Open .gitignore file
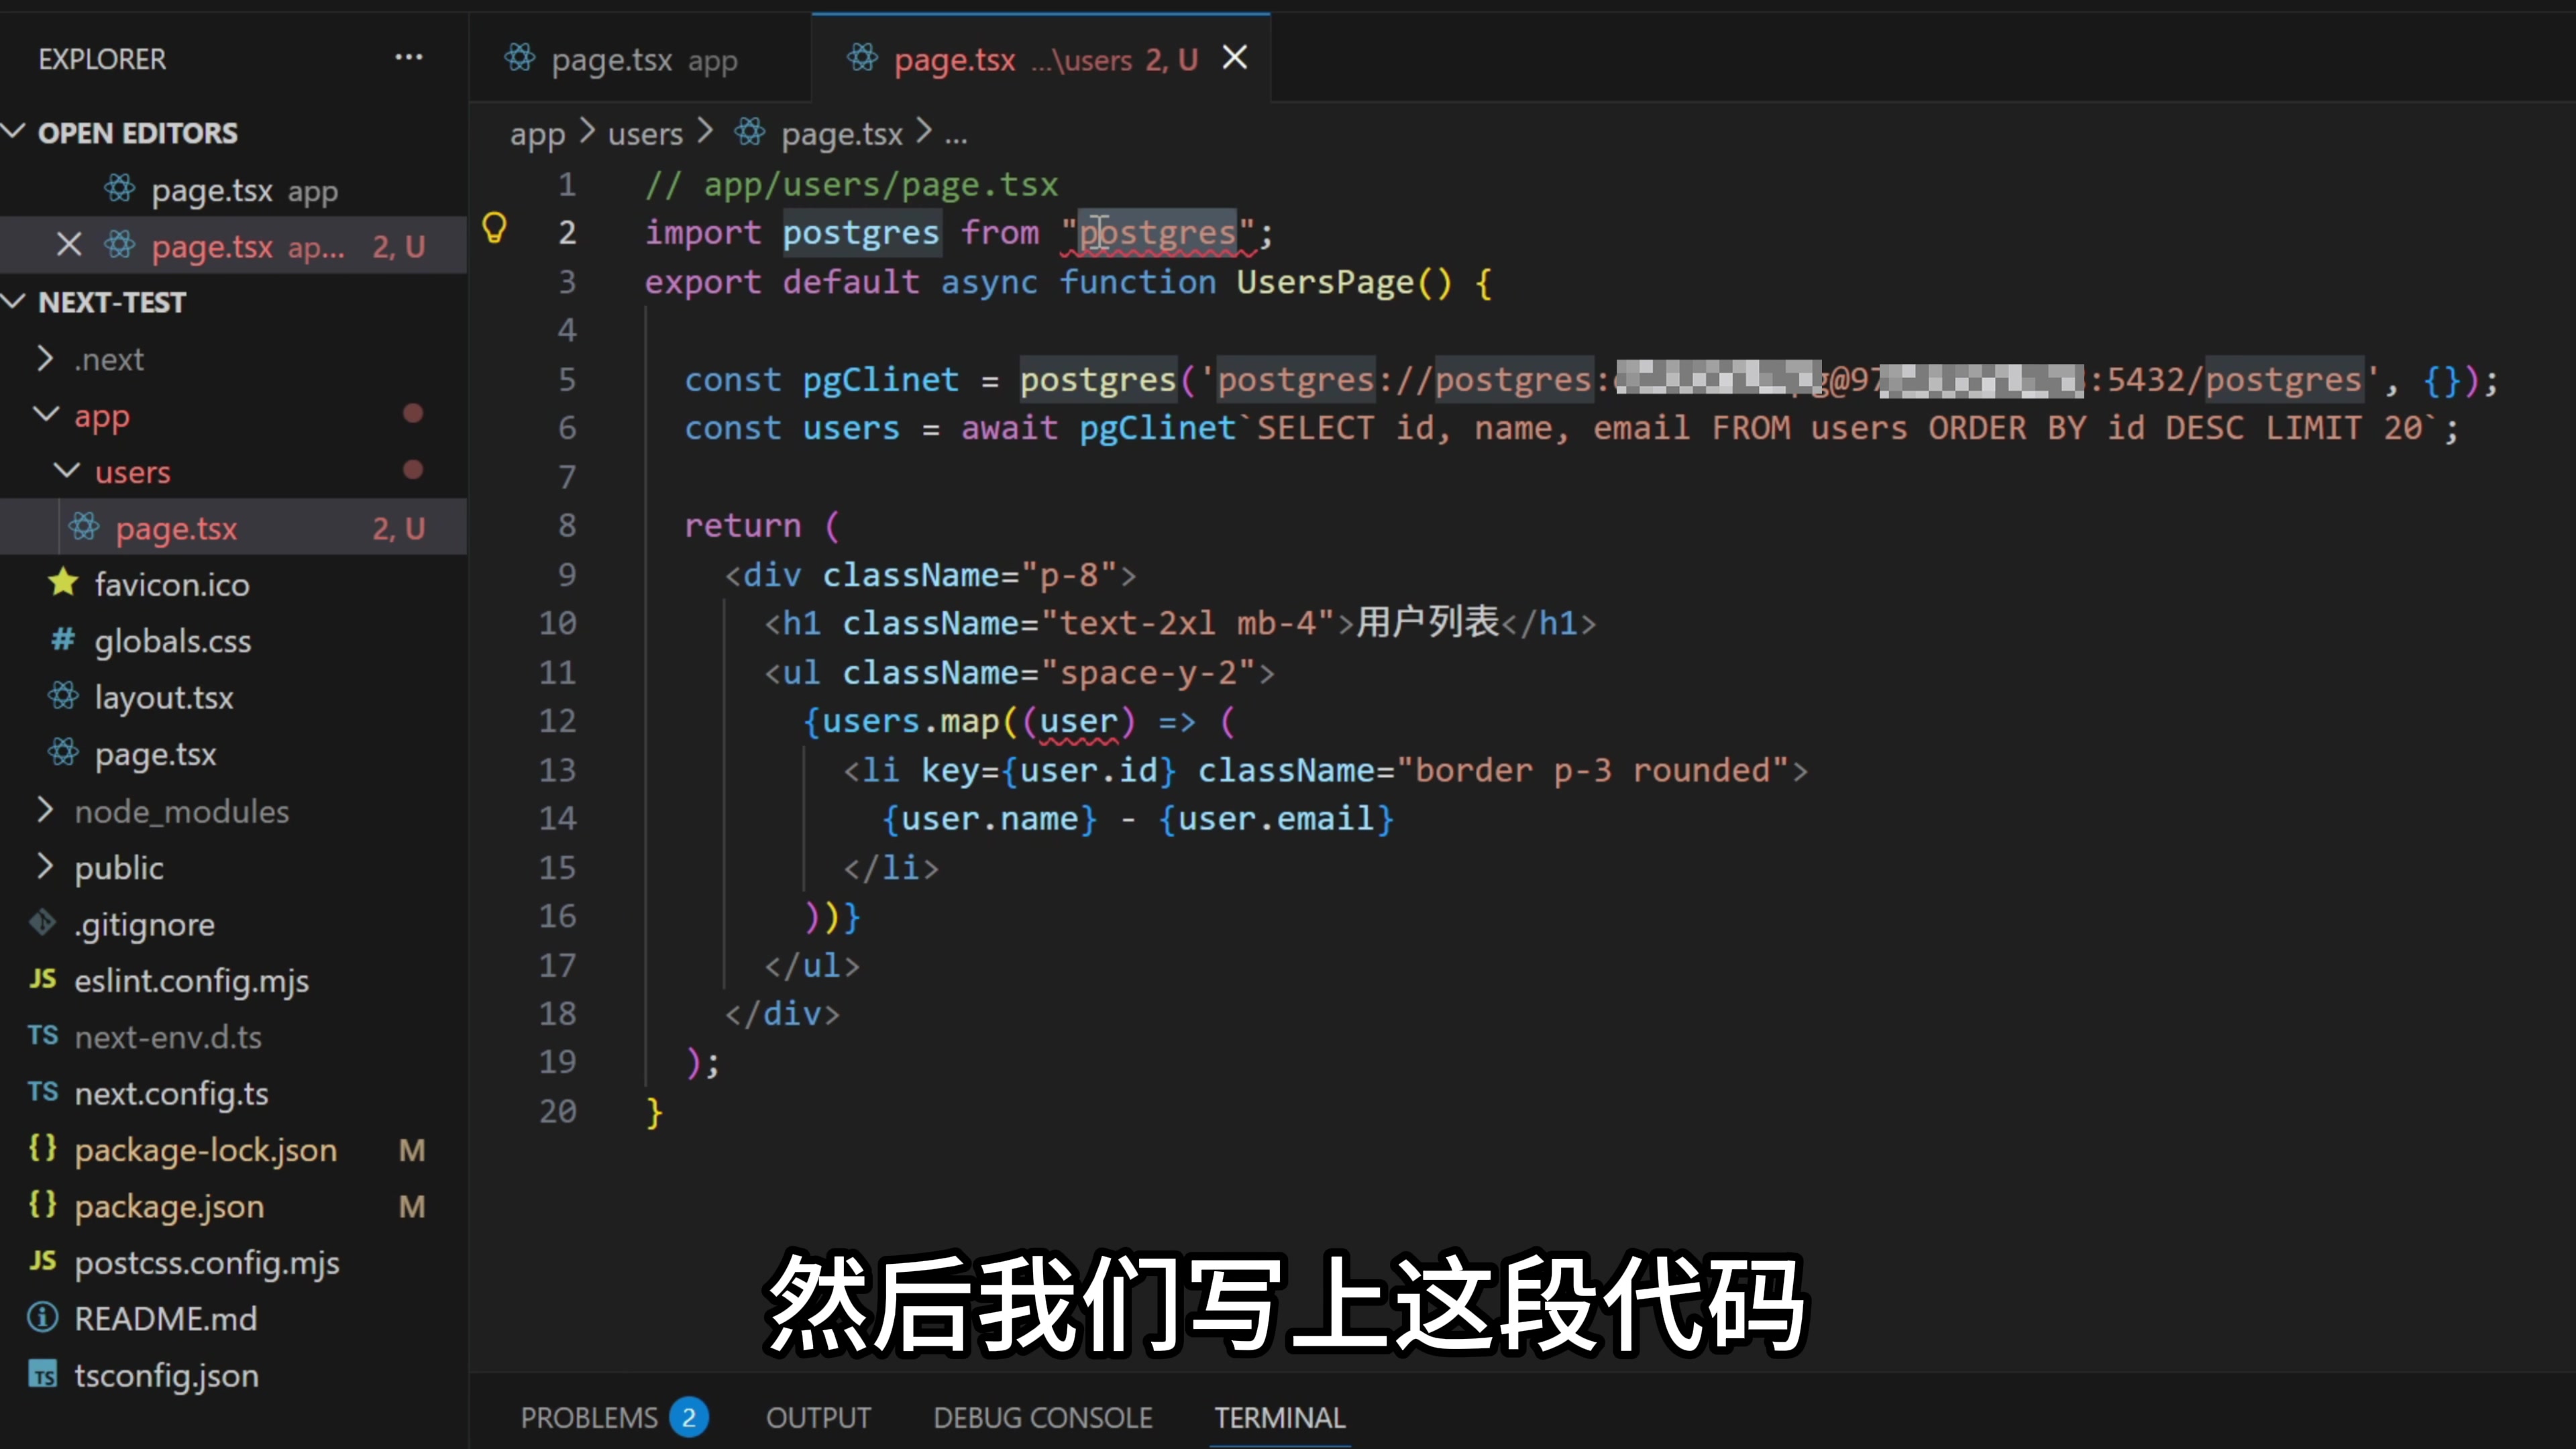The width and height of the screenshot is (2576, 1449). 144,924
